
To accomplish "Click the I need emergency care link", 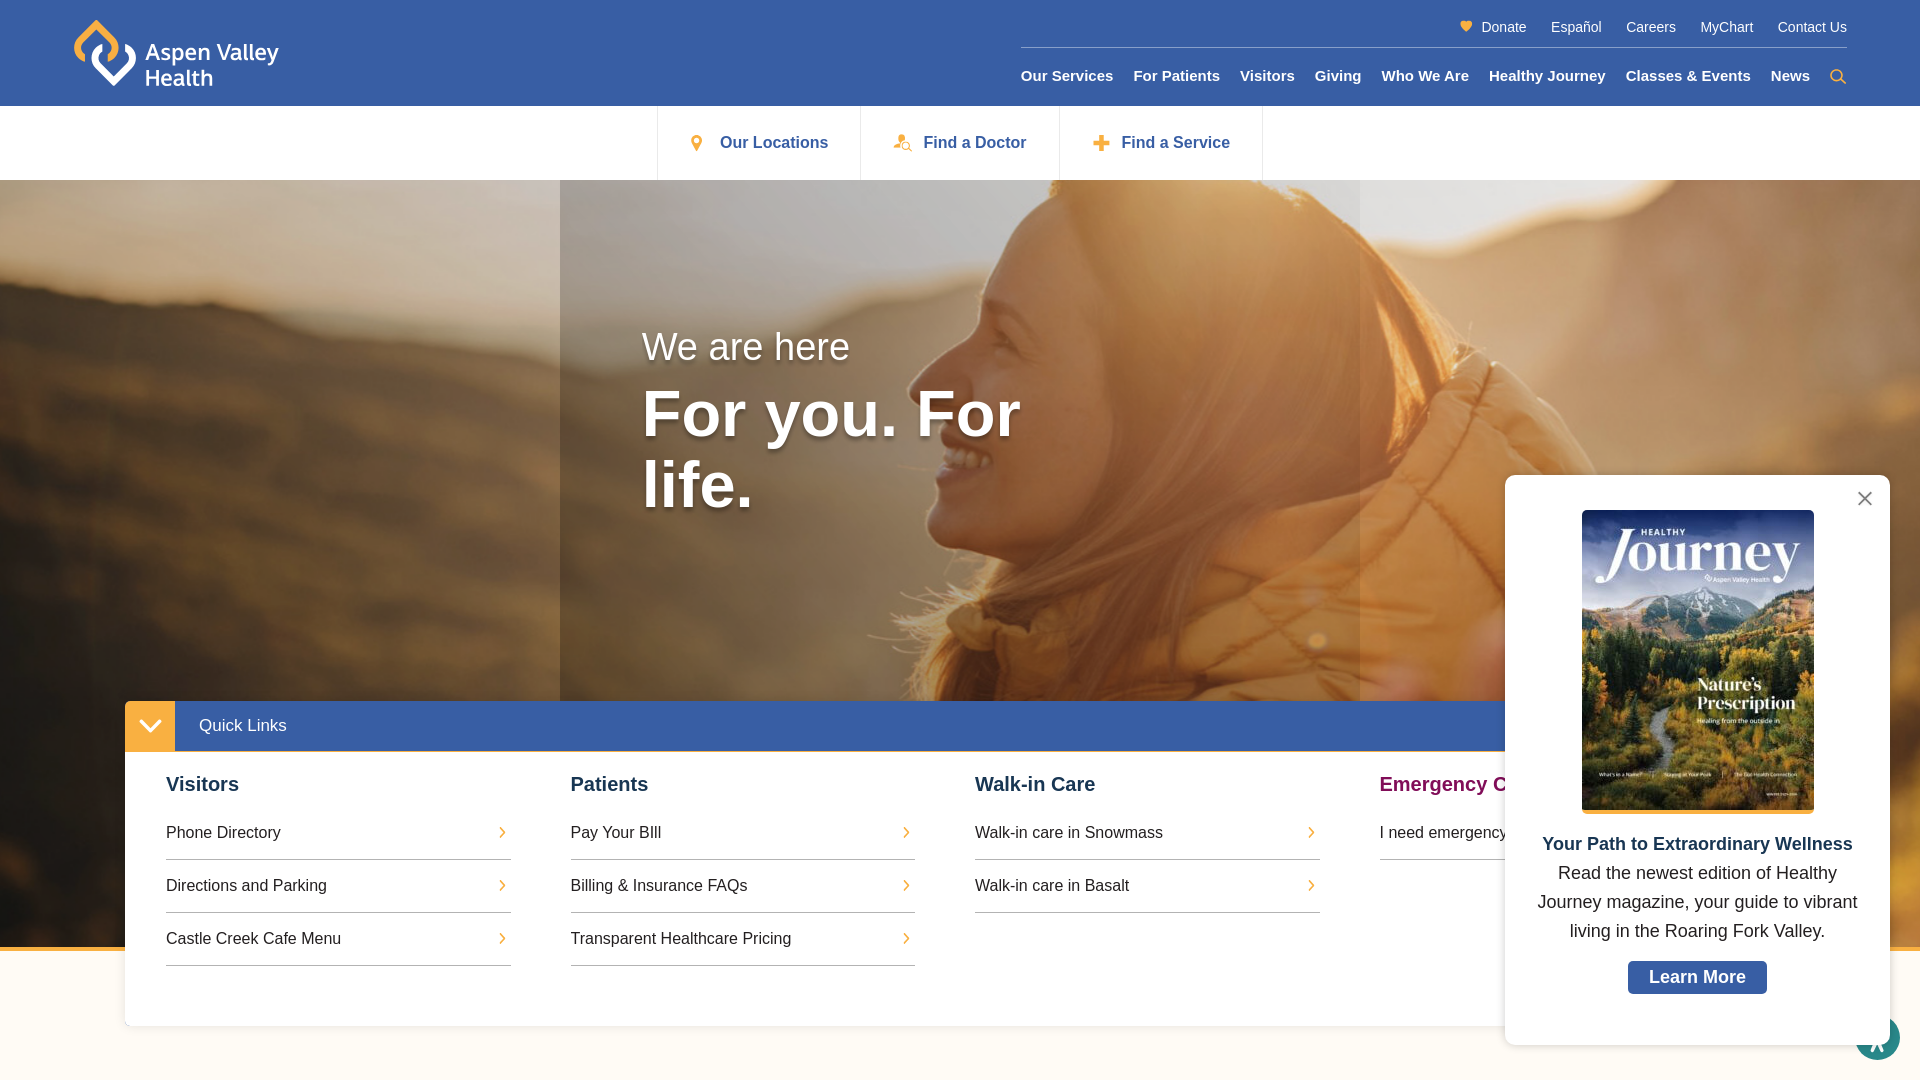I will click(1442, 833).
